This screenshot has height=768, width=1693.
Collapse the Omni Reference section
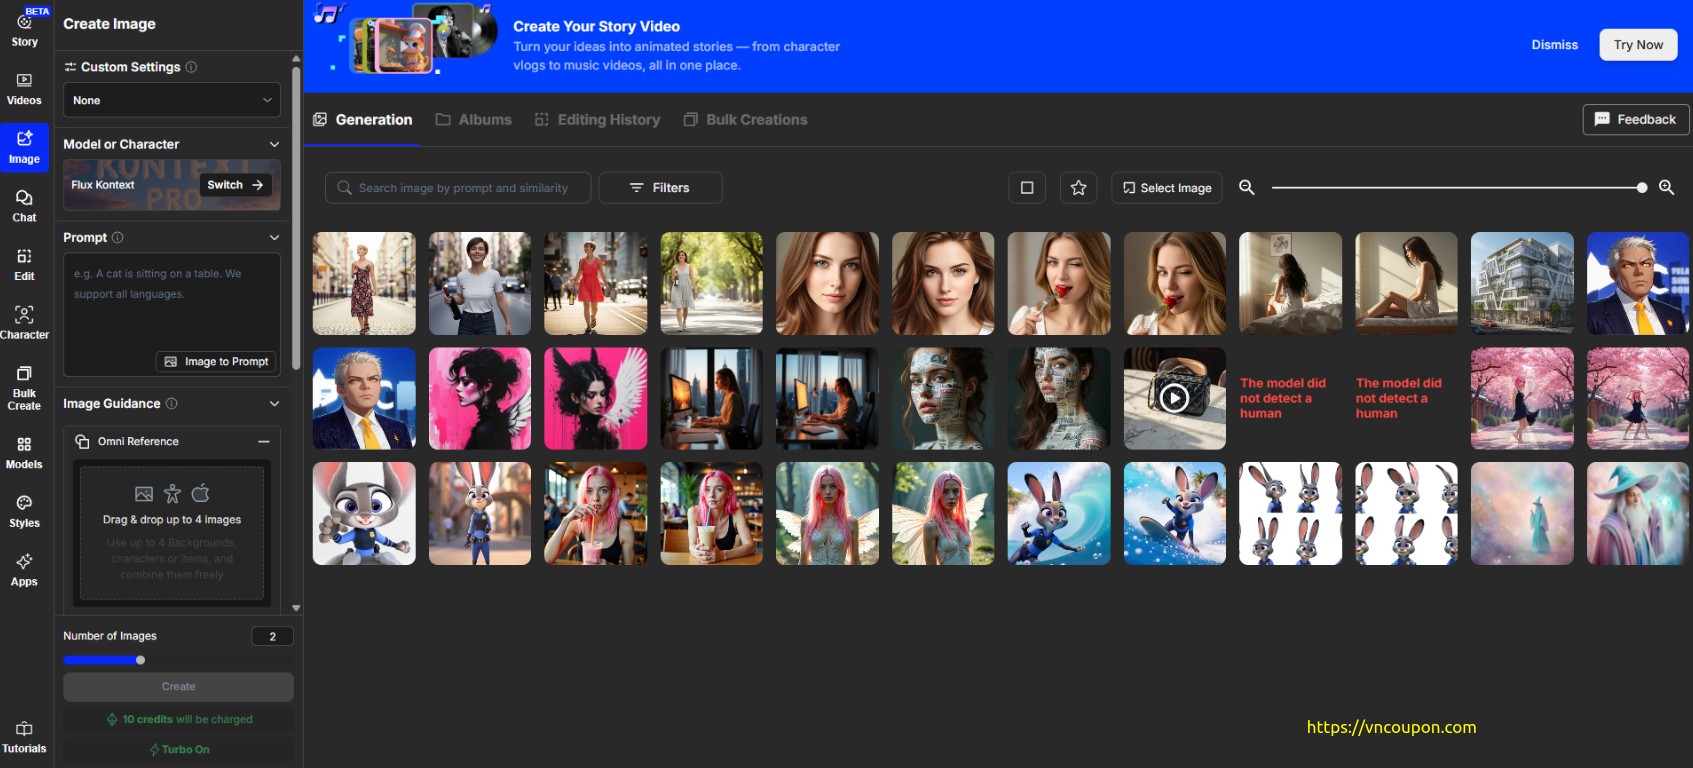tap(264, 441)
